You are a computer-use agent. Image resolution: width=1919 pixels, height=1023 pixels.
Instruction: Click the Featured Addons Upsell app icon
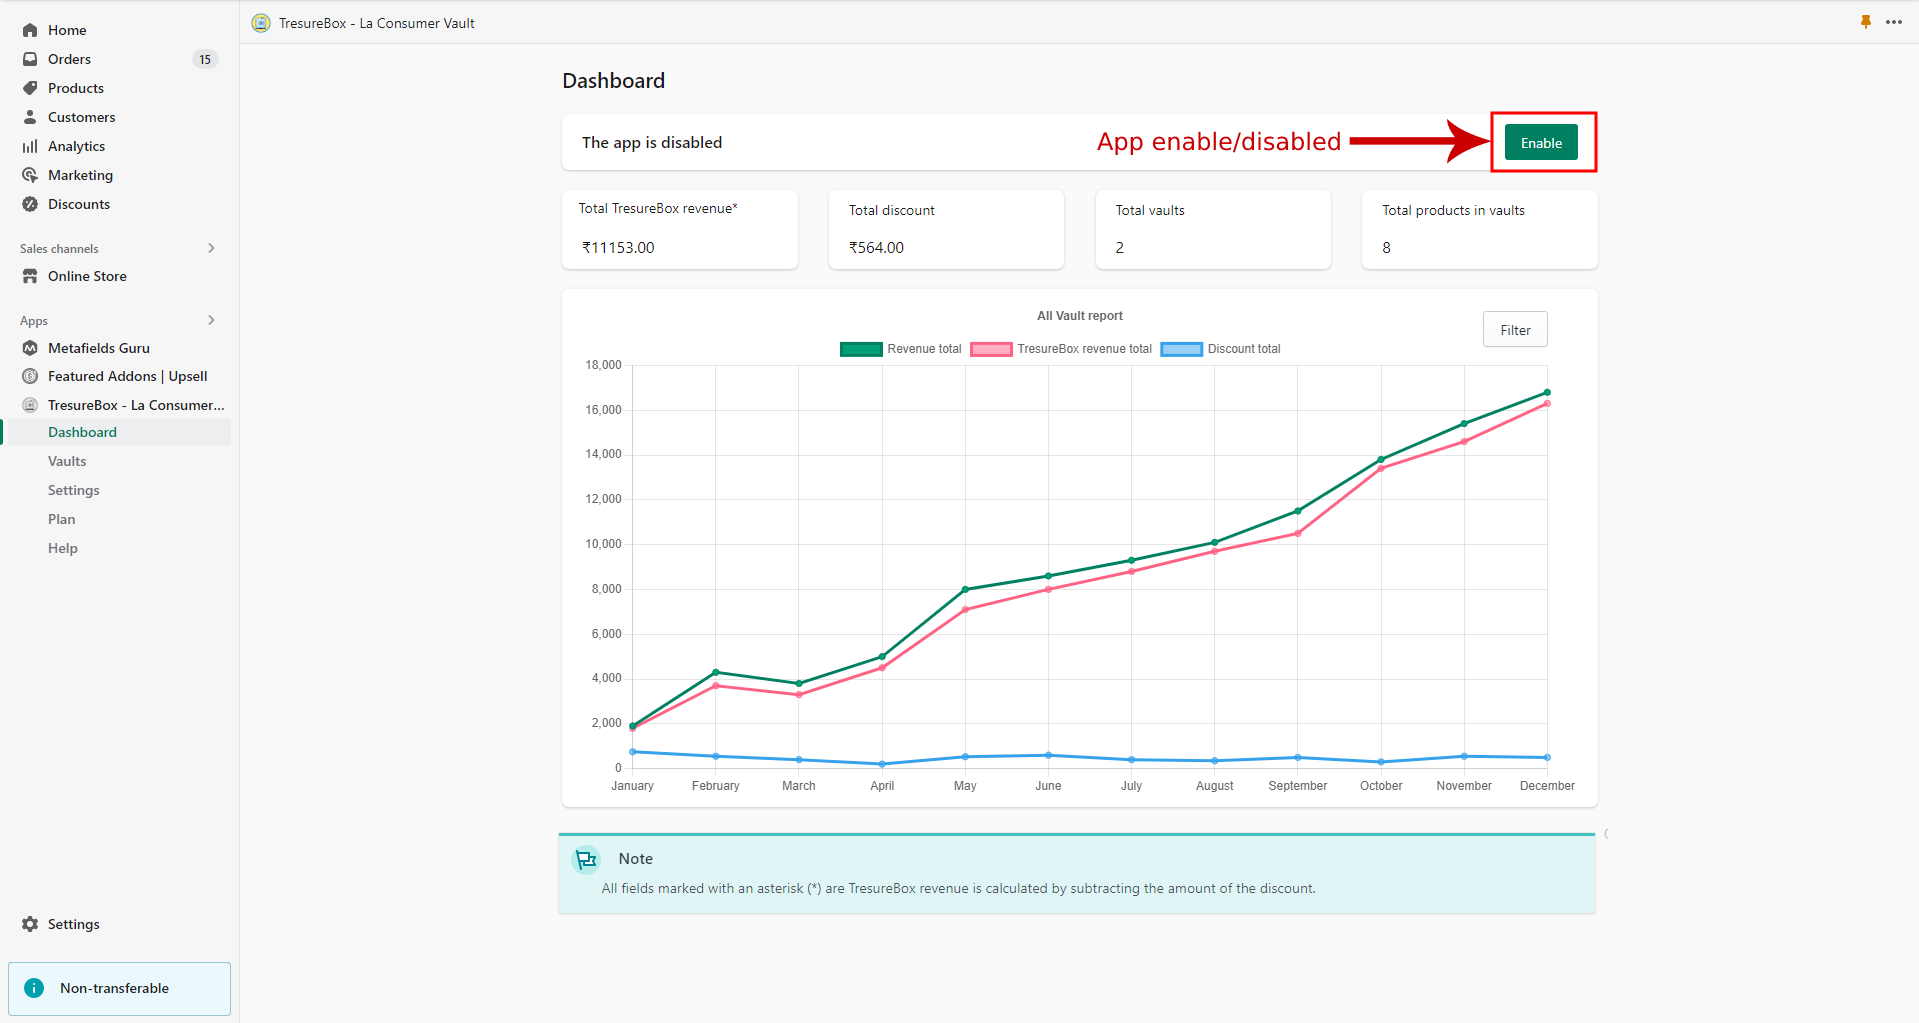[30, 376]
